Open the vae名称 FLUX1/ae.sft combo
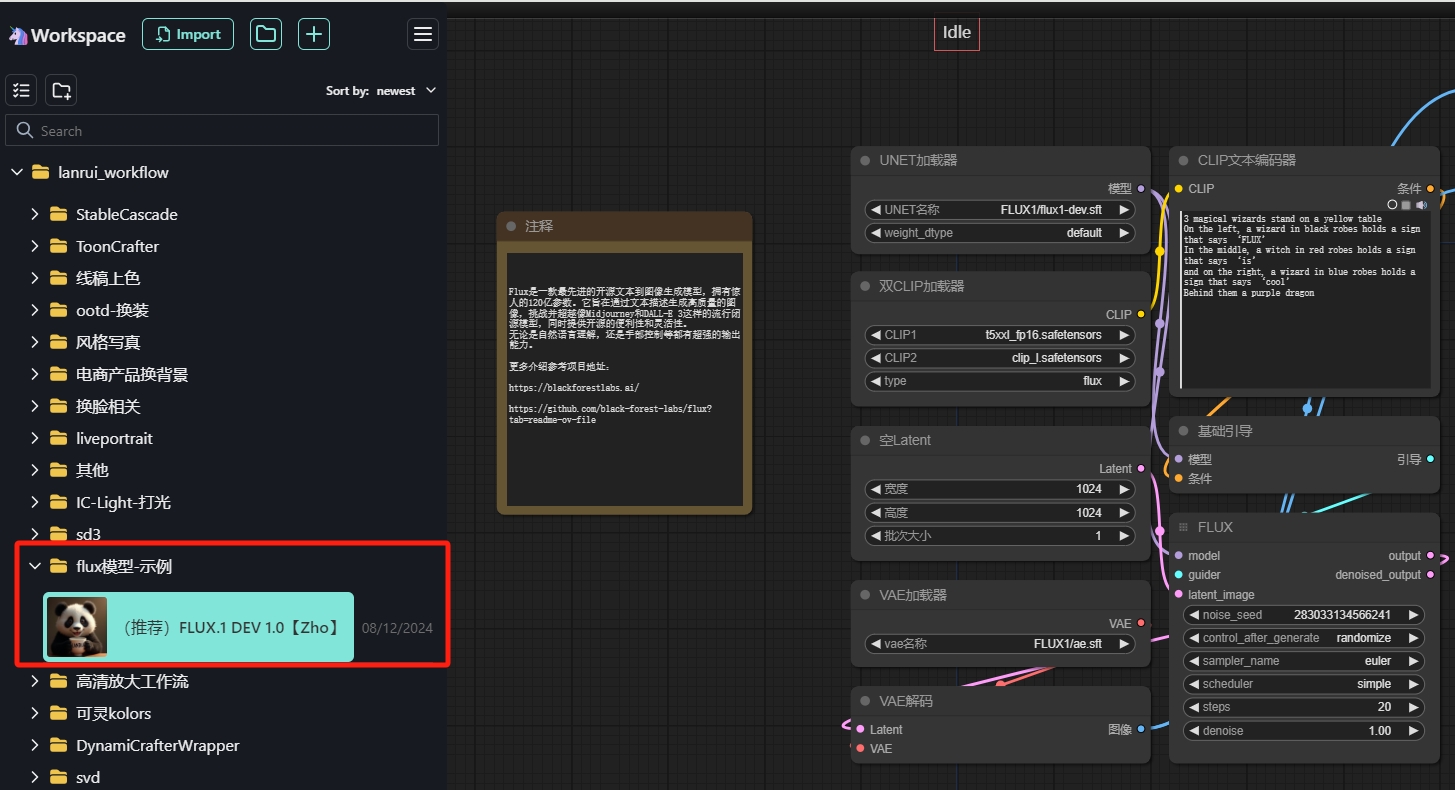 (1000, 644)
